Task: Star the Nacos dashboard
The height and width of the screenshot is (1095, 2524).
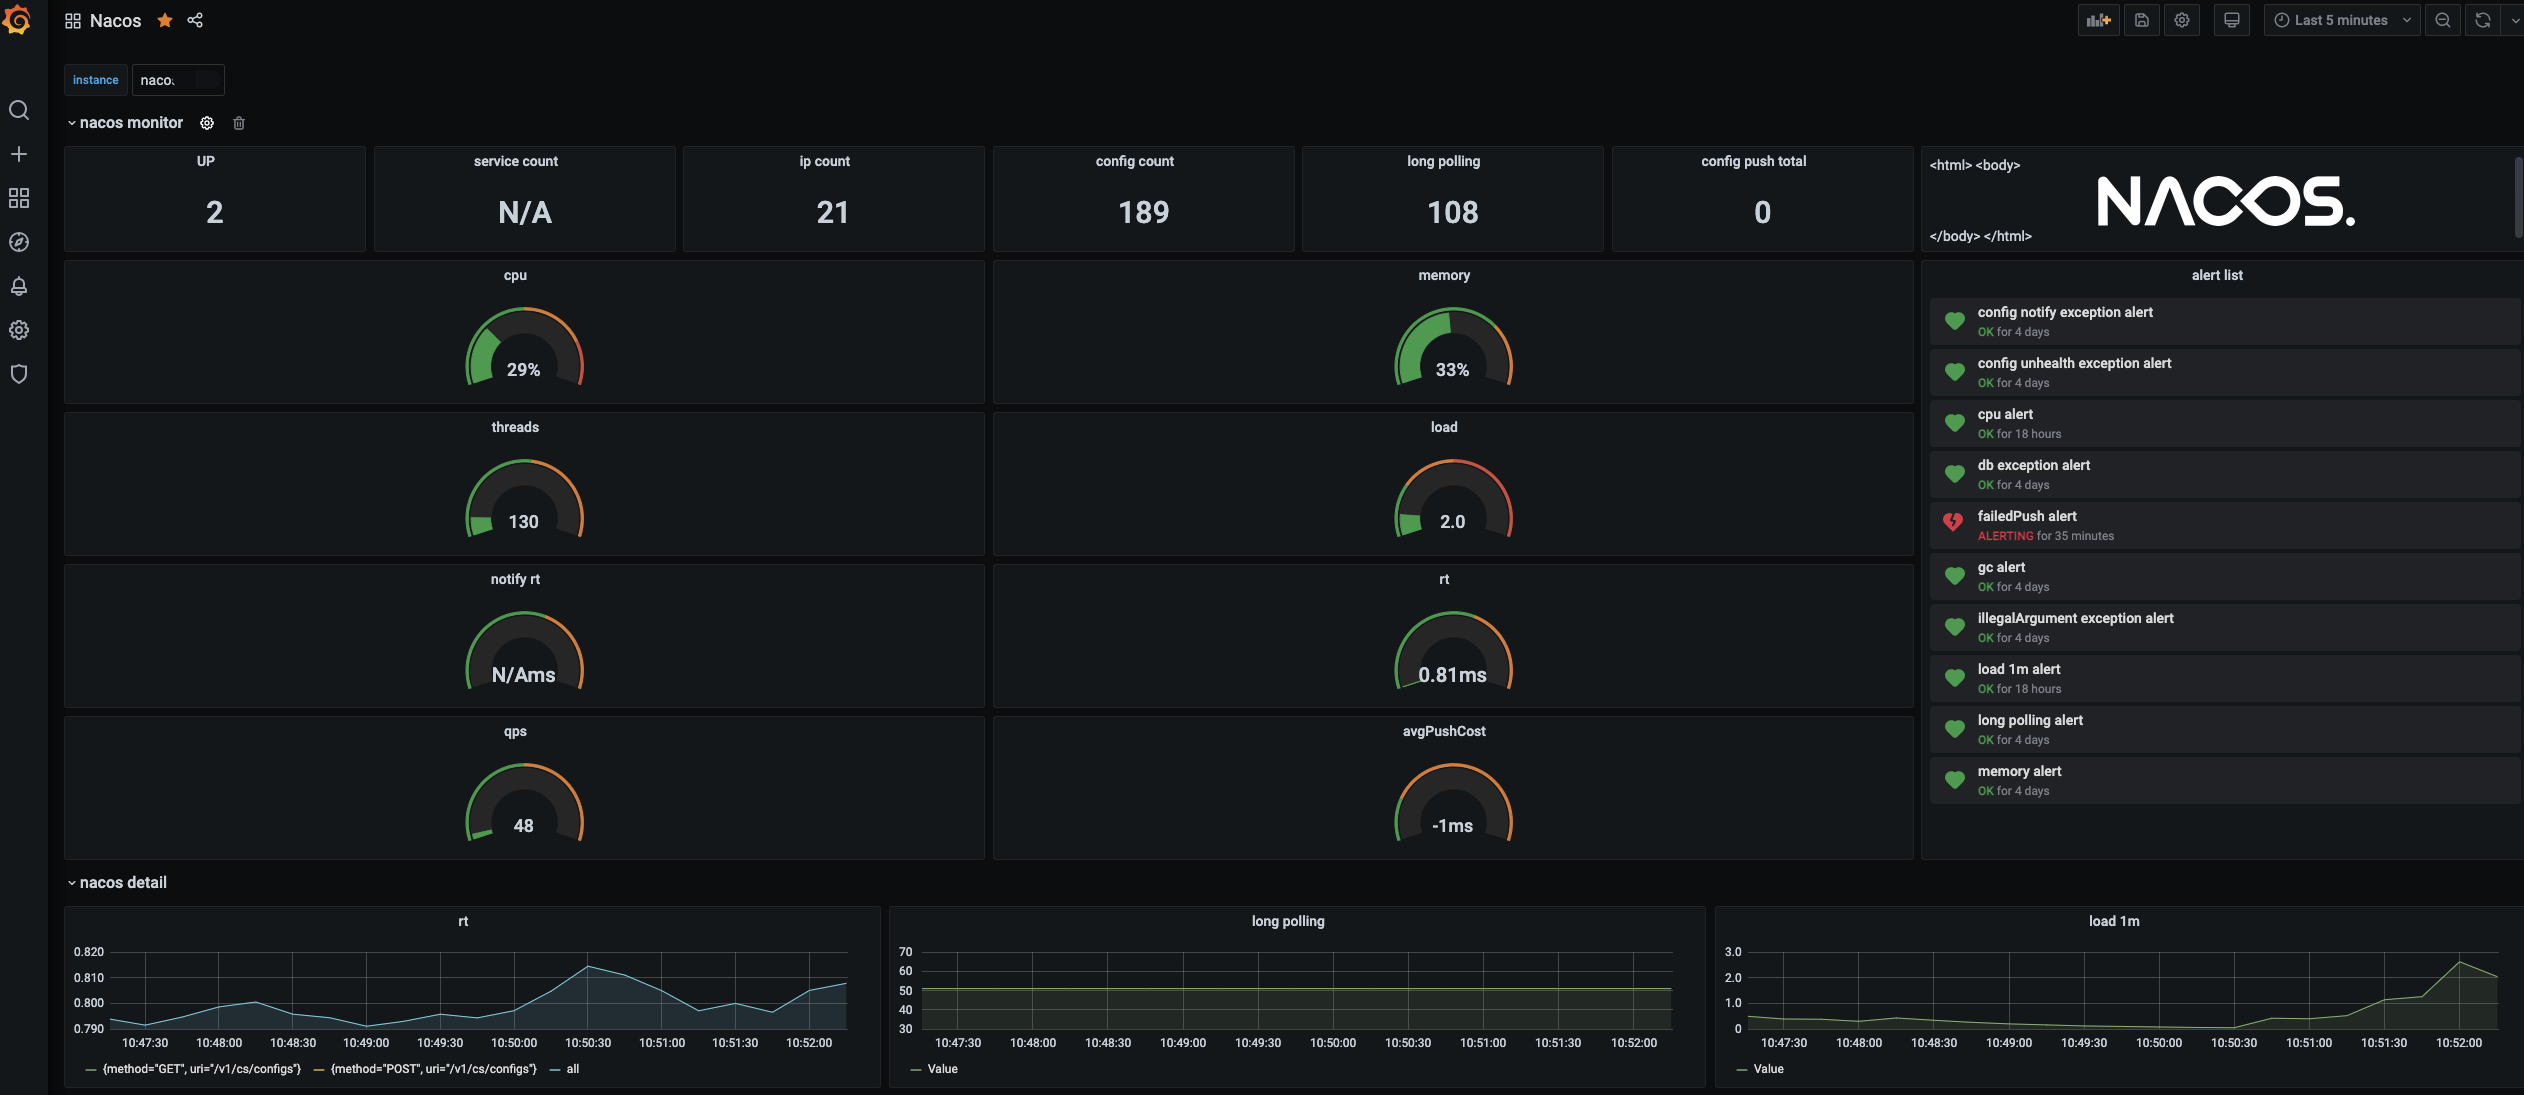Action: pos(165,20)
